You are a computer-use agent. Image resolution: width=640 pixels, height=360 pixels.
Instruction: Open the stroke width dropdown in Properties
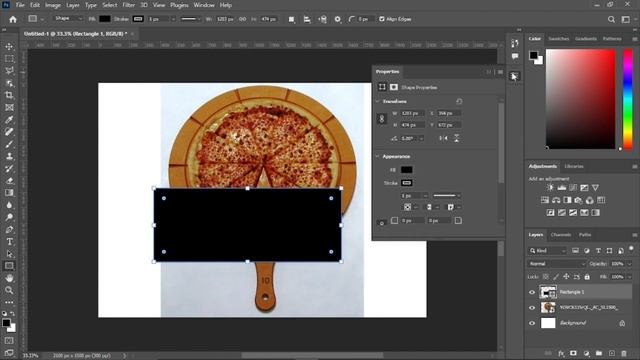coord(425,196)
